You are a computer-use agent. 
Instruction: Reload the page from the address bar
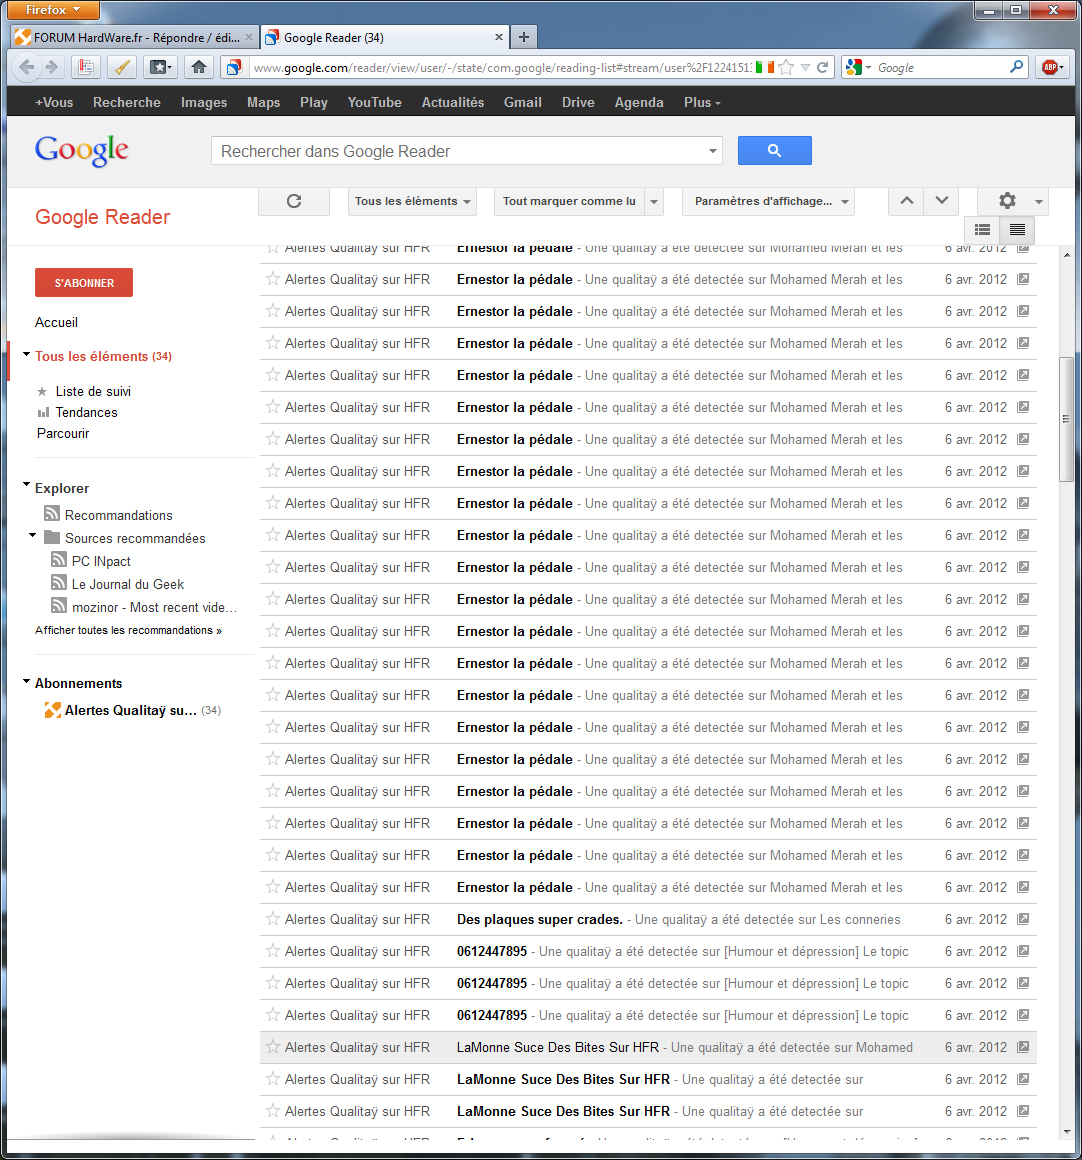[822, 67]
